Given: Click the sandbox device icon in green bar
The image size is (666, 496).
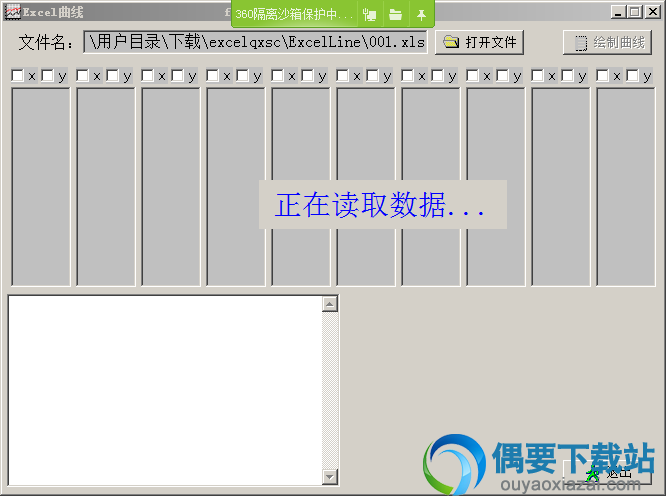Looking at the screenshot, I should click(370, 15).
